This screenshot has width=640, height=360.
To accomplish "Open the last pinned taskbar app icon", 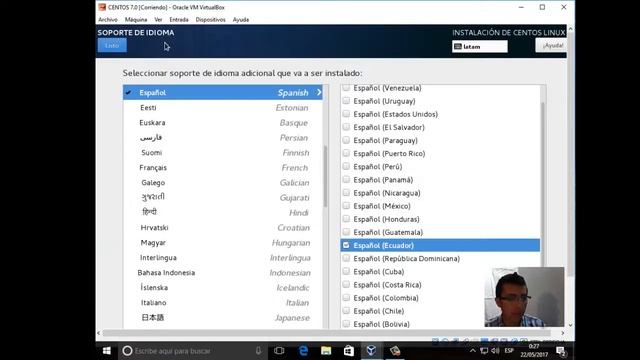I will tap(395, 351).
